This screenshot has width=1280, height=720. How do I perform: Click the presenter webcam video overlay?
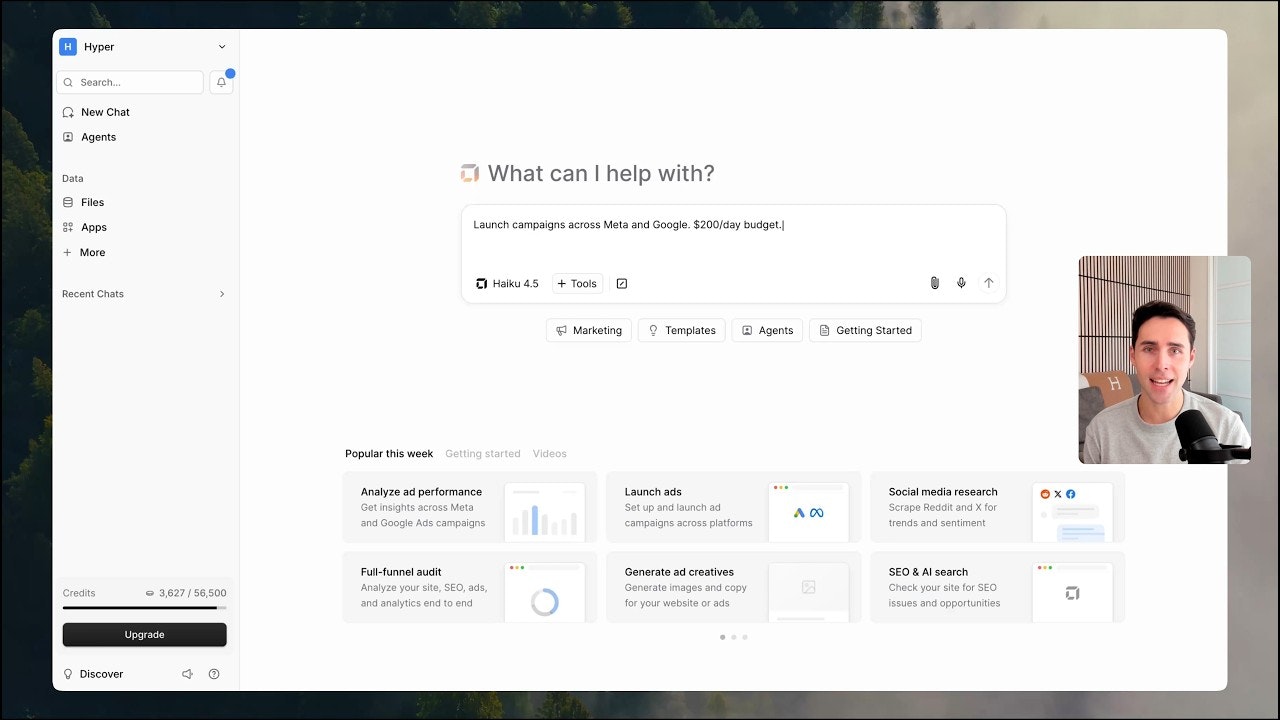(1165, 360)
